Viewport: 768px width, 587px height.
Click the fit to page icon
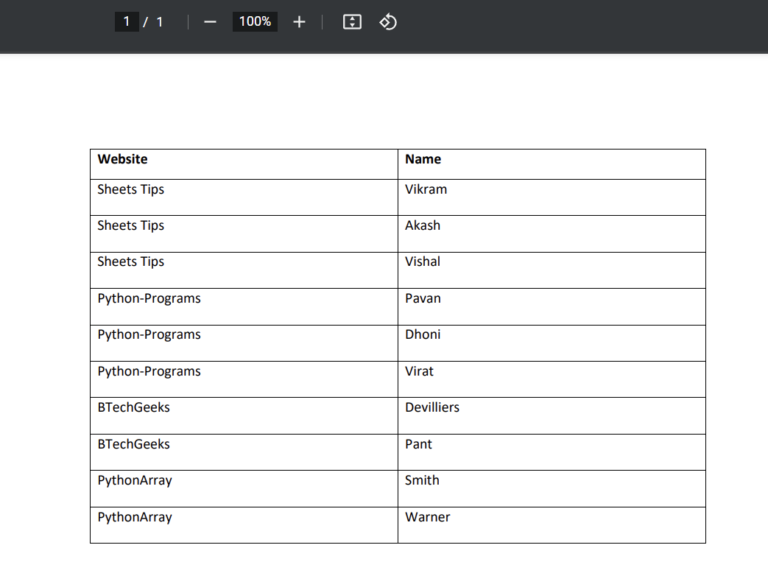[x=352, y=22]
